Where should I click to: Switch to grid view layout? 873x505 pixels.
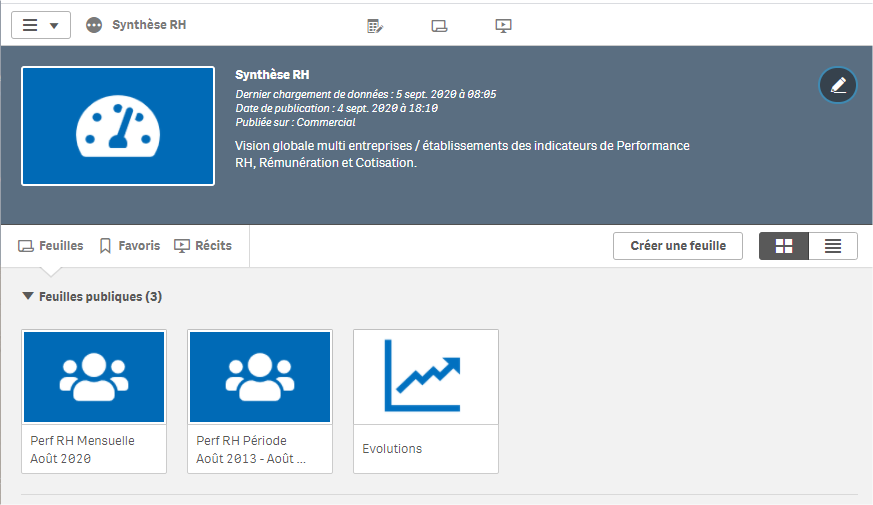tap(784, 246)
